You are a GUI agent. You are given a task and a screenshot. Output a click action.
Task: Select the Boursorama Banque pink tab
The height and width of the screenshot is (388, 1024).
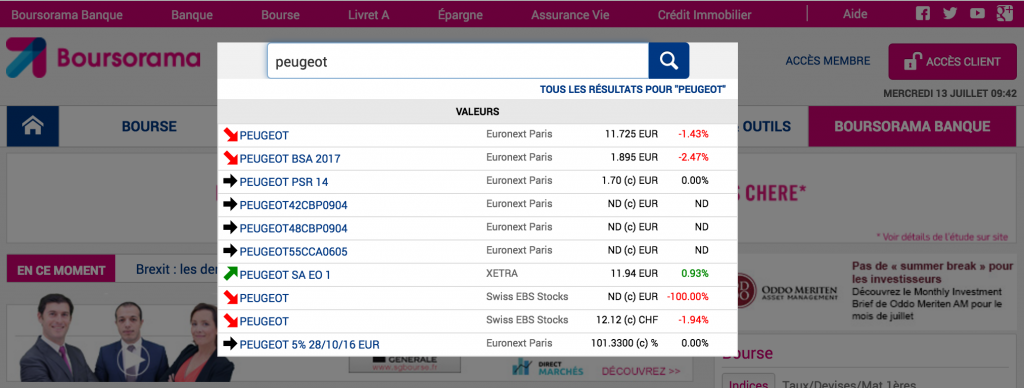(x=912, y=126)
